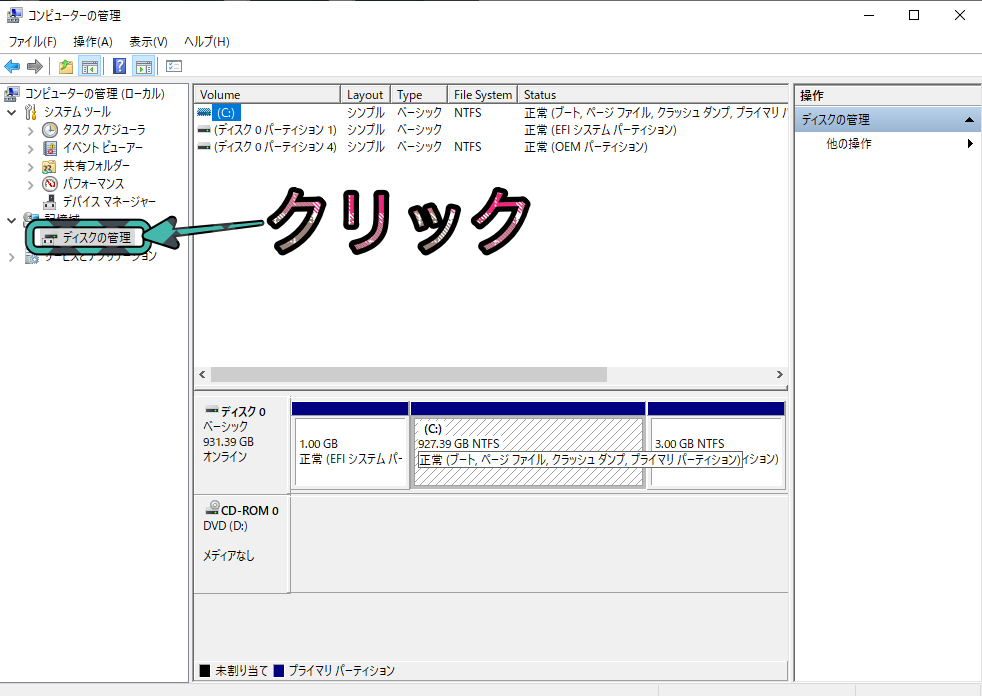Image resolution: width=982 pixels, height=696 pixels.
Task: Close the Computer Management window
Action: pyautogui.click(x=959, y=15)
